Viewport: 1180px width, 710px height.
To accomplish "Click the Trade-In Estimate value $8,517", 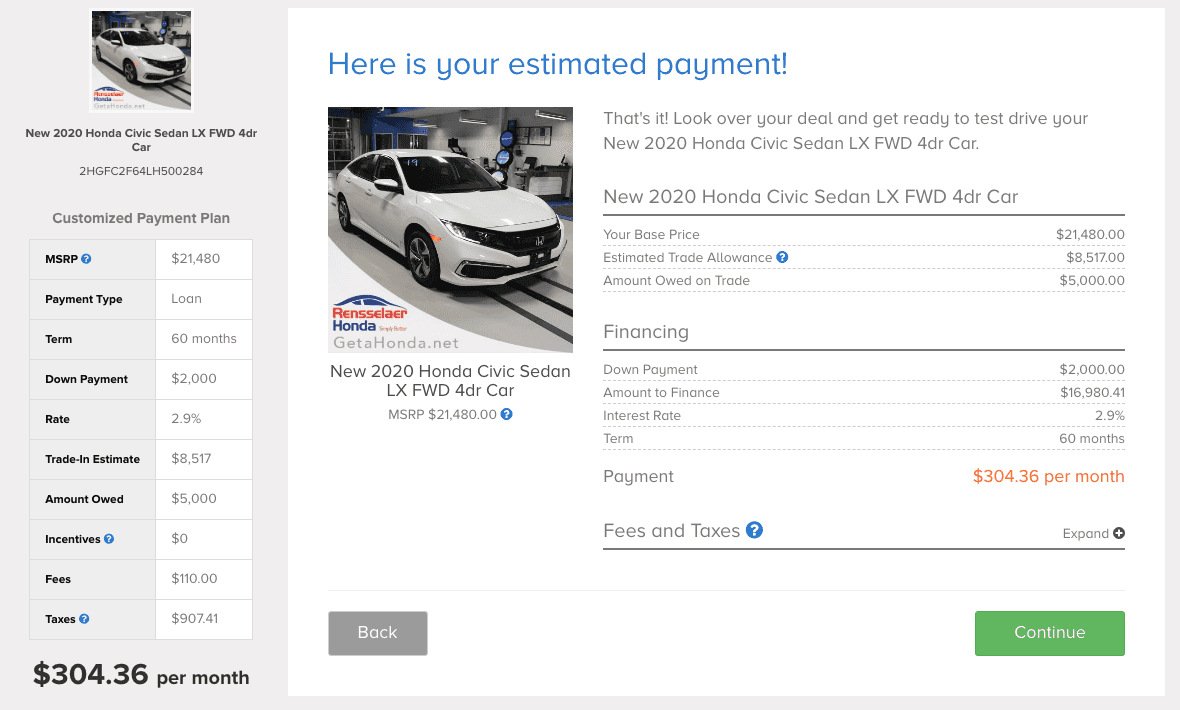I will pos(191,459).
